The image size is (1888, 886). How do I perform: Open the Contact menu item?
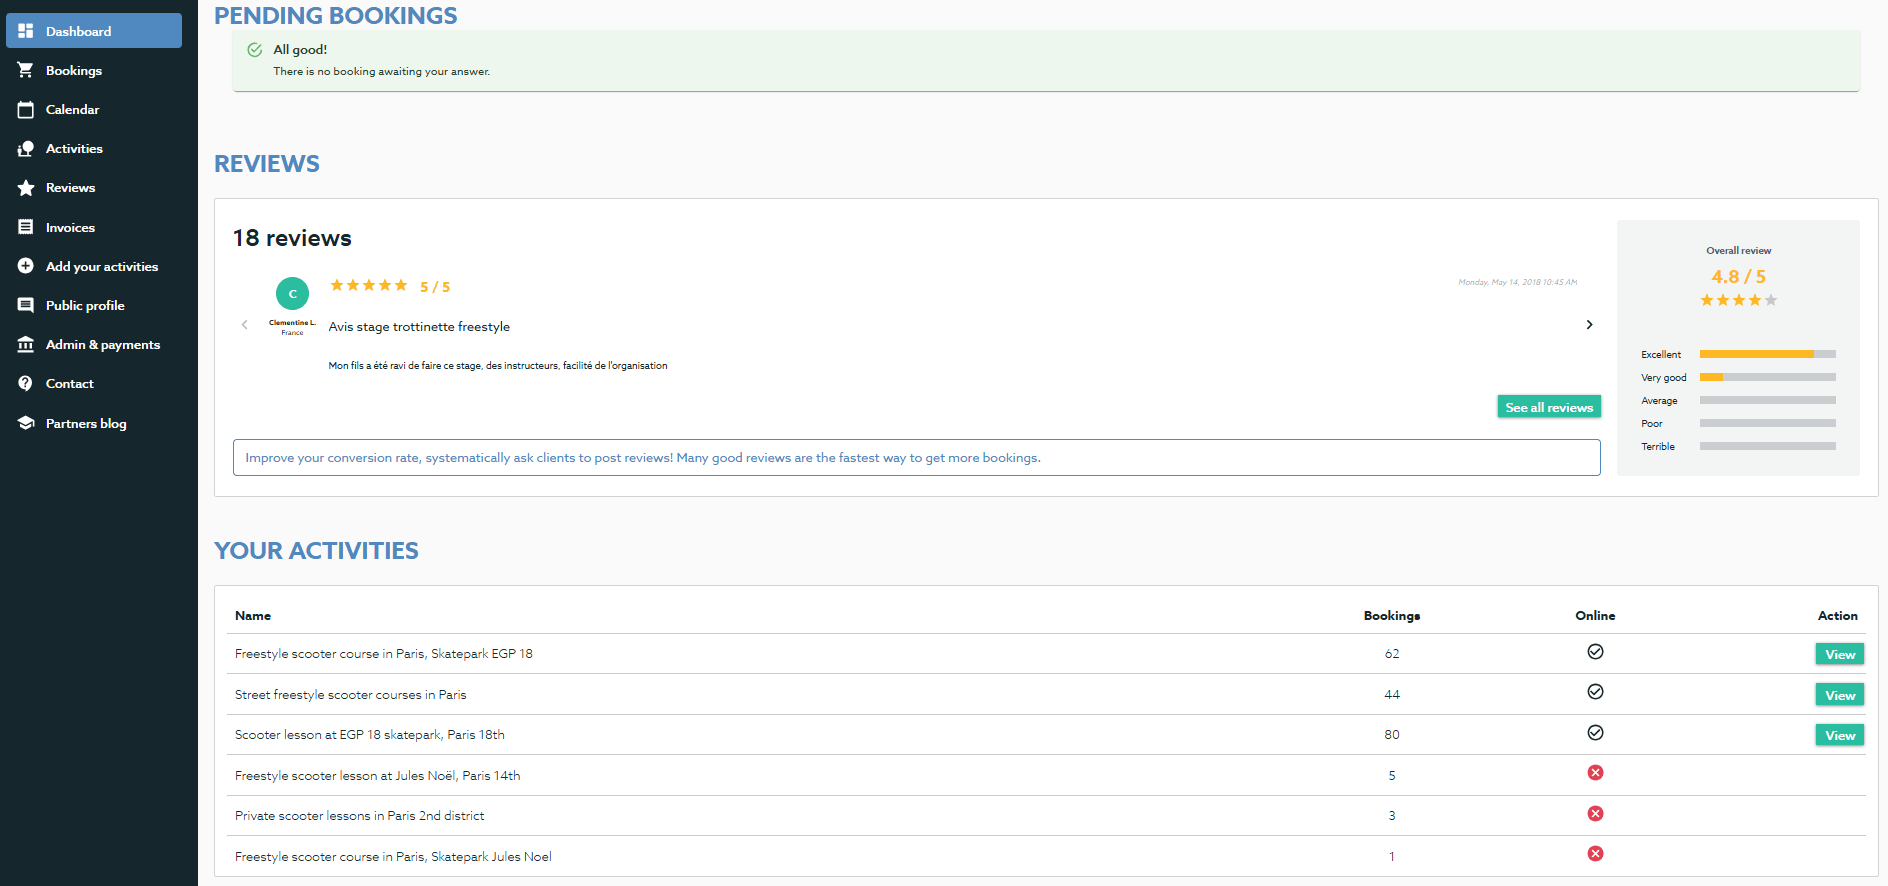(x=94, y=383)
